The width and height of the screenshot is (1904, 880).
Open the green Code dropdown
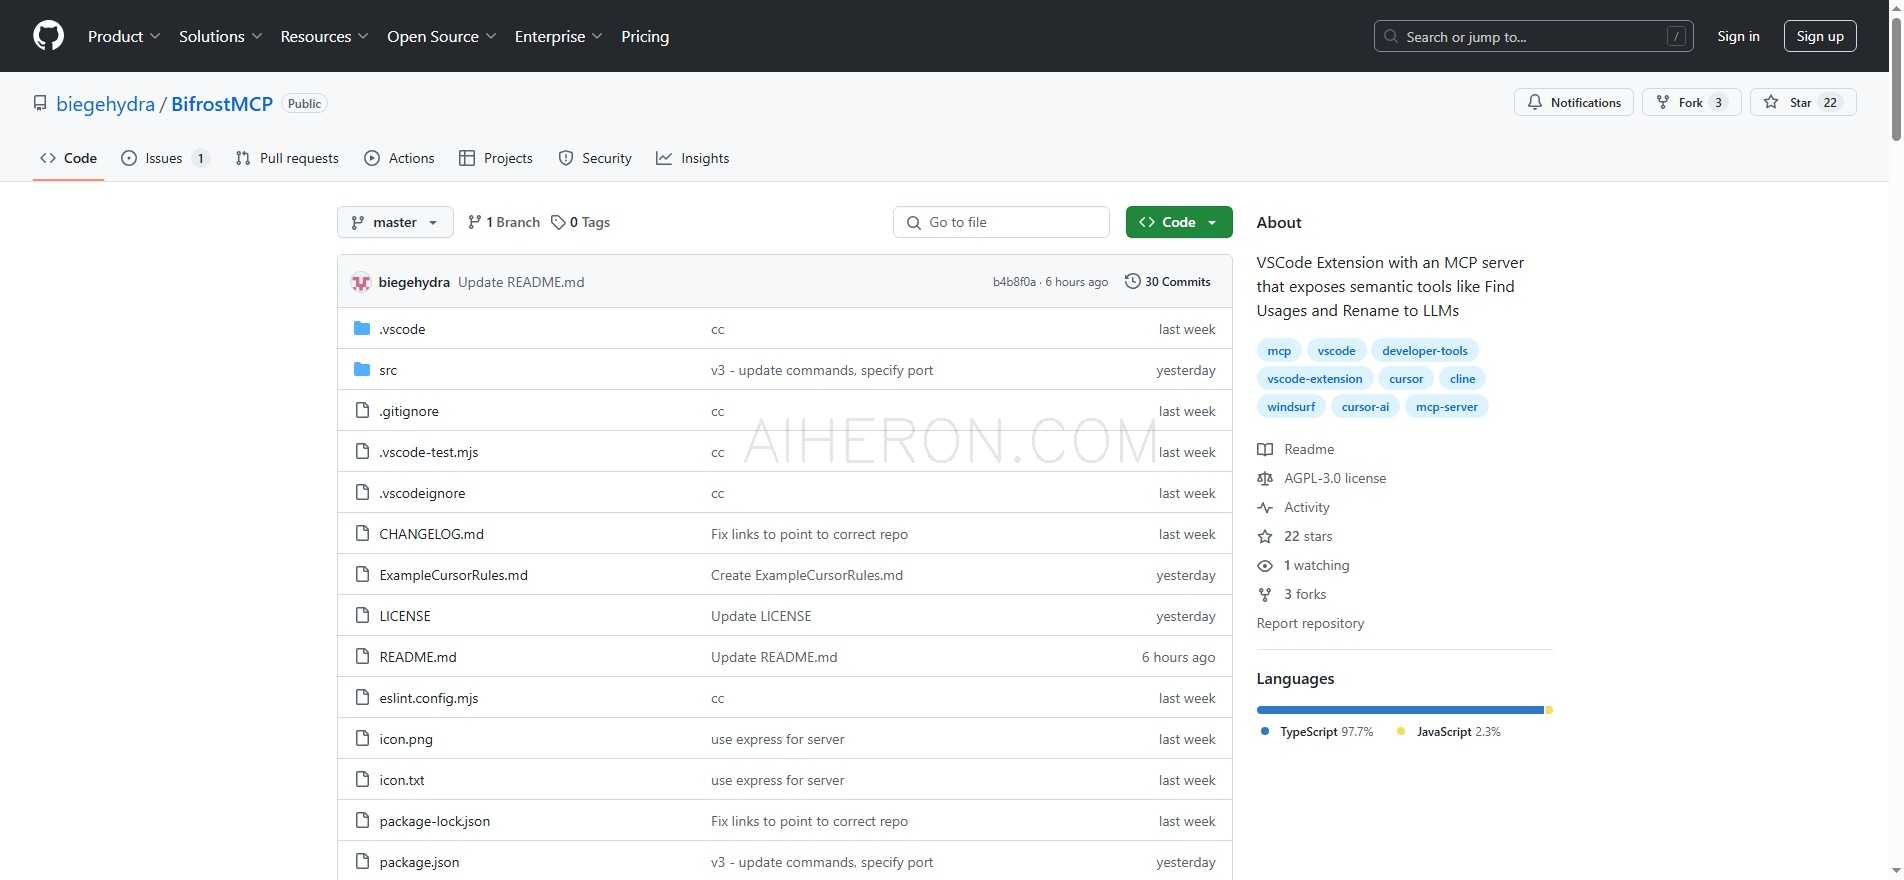[x=1178, y=222]
